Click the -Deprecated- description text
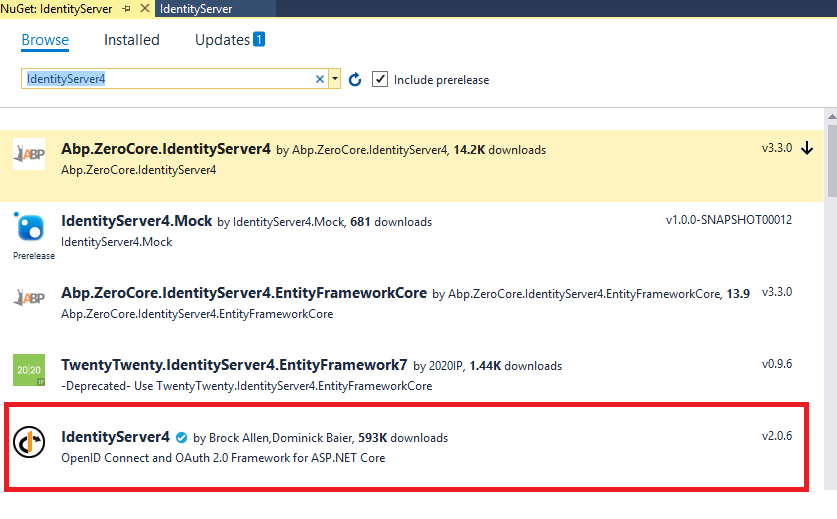Screen dimensions: 837x519 (x=247, y=386)
